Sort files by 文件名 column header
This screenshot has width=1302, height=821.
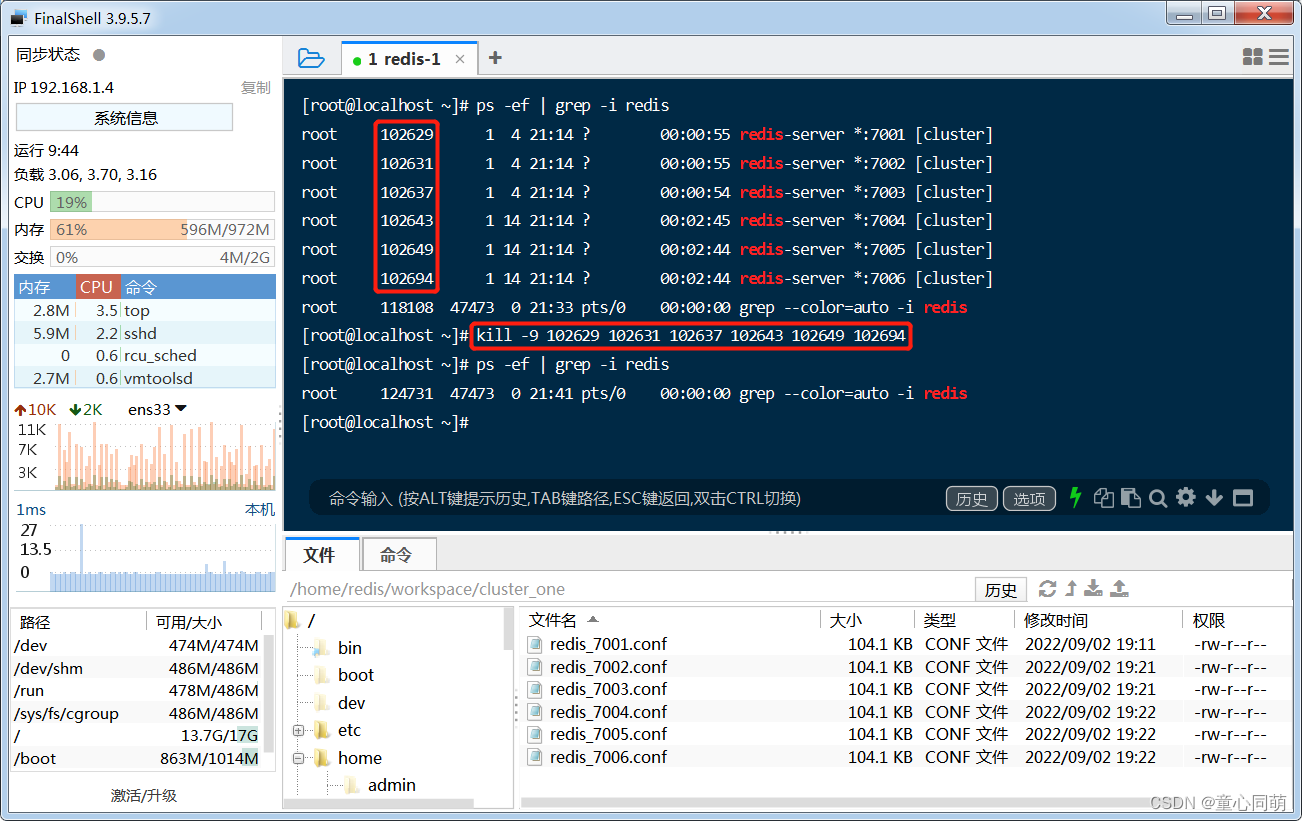click(670, 620)
